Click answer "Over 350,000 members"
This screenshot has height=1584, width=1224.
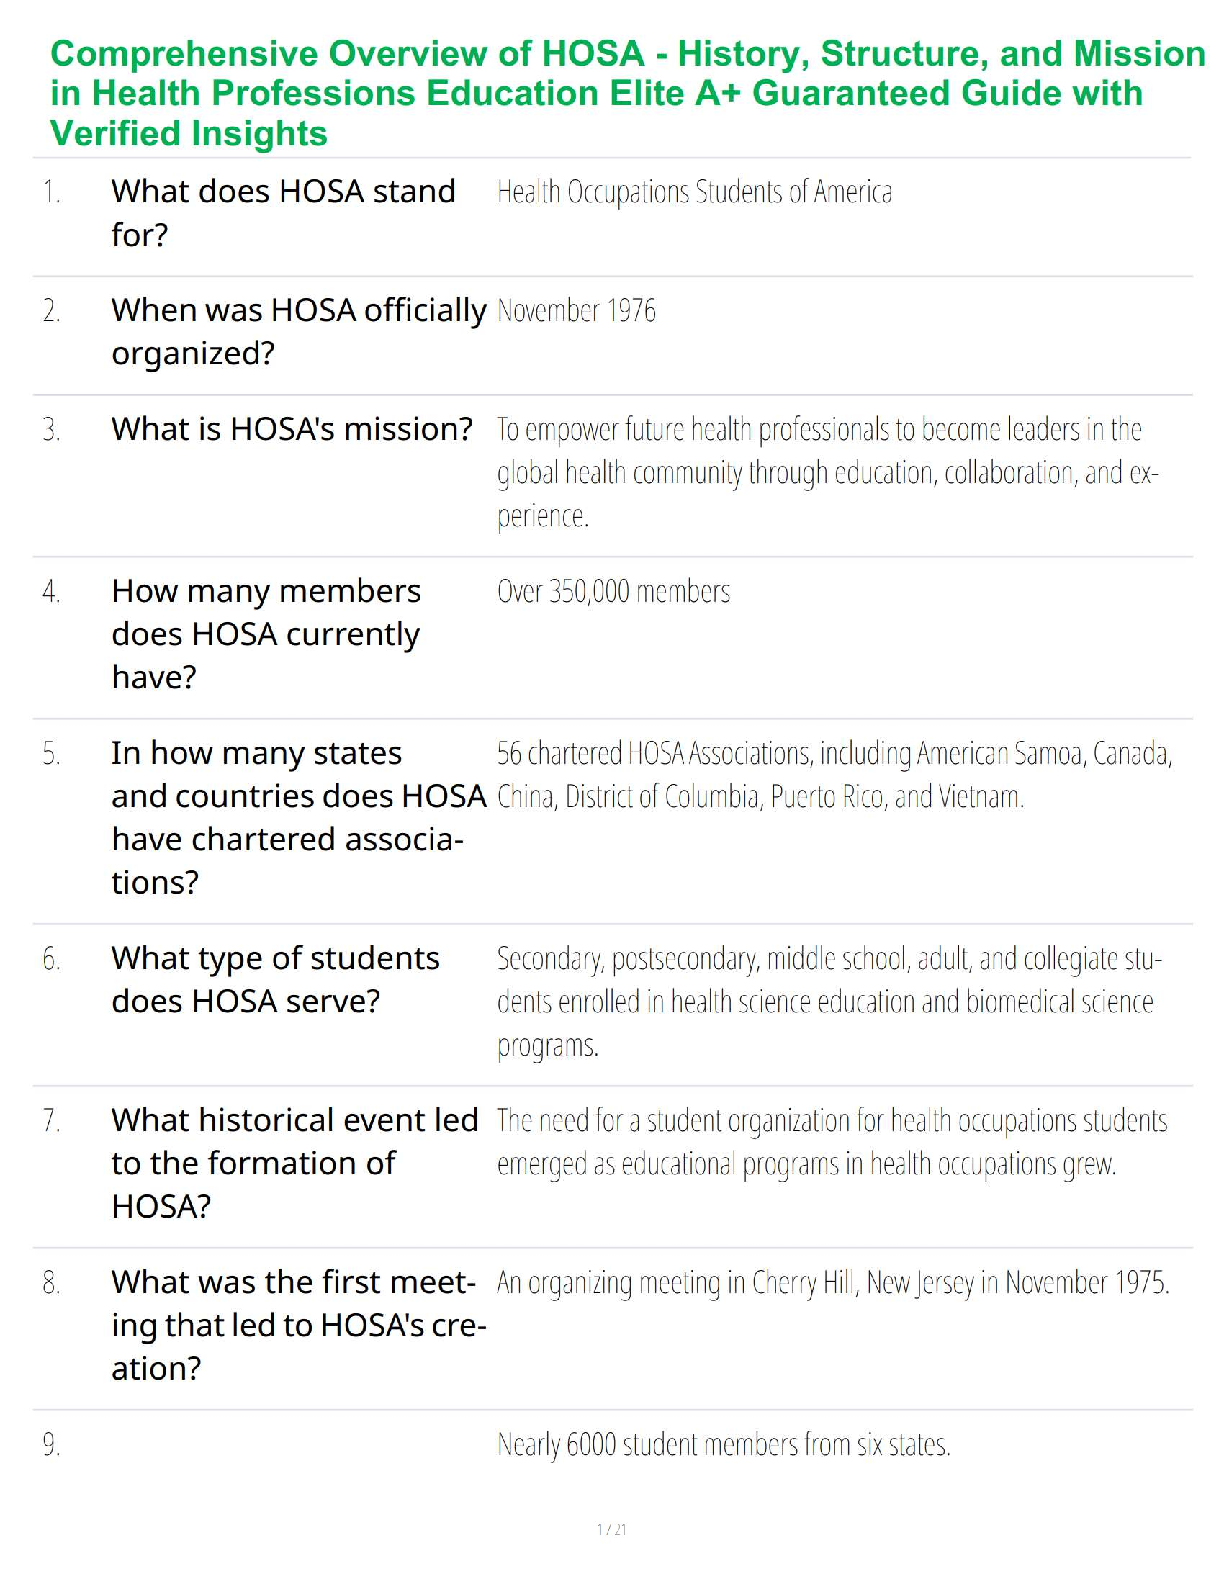(x=613, y=592)
